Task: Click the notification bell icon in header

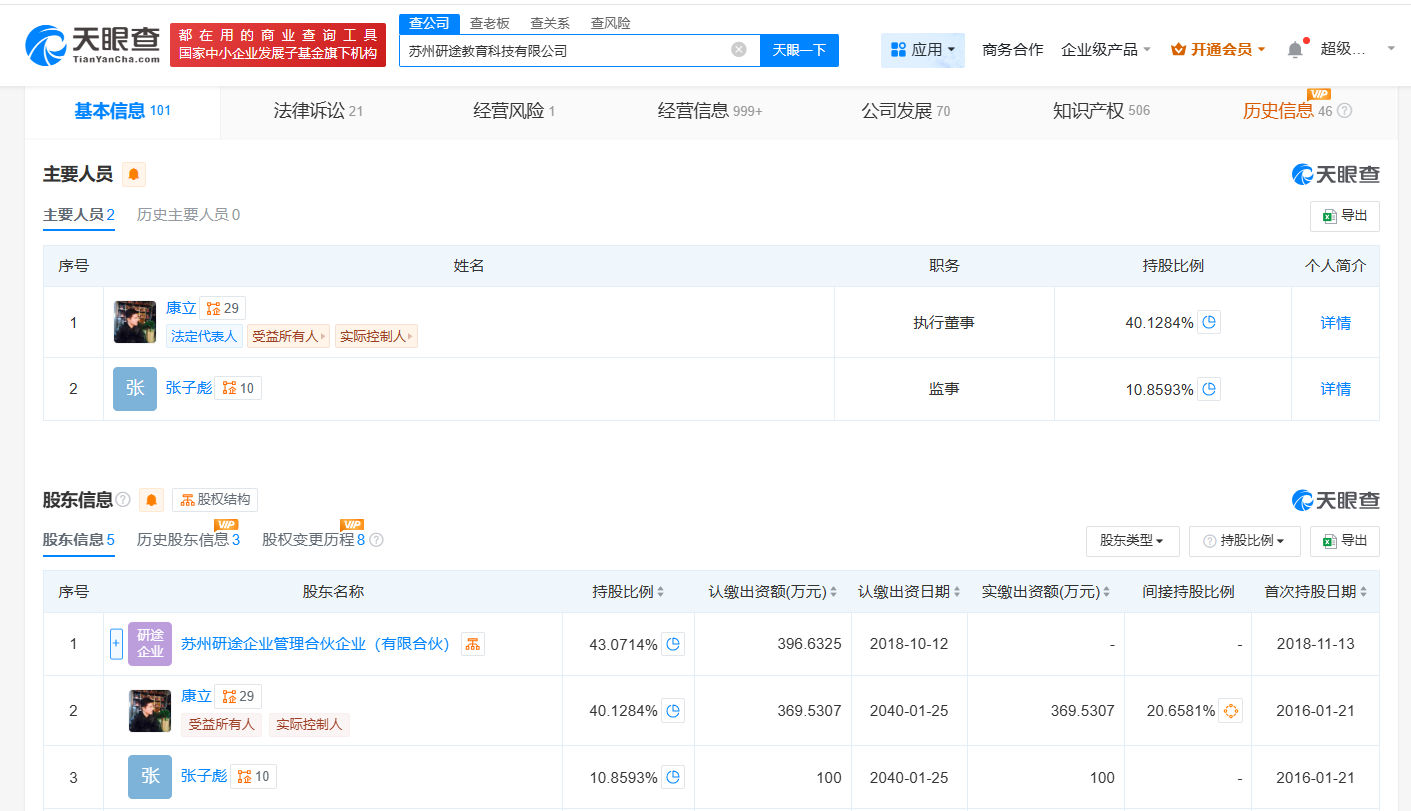Action: (1295, 49)
